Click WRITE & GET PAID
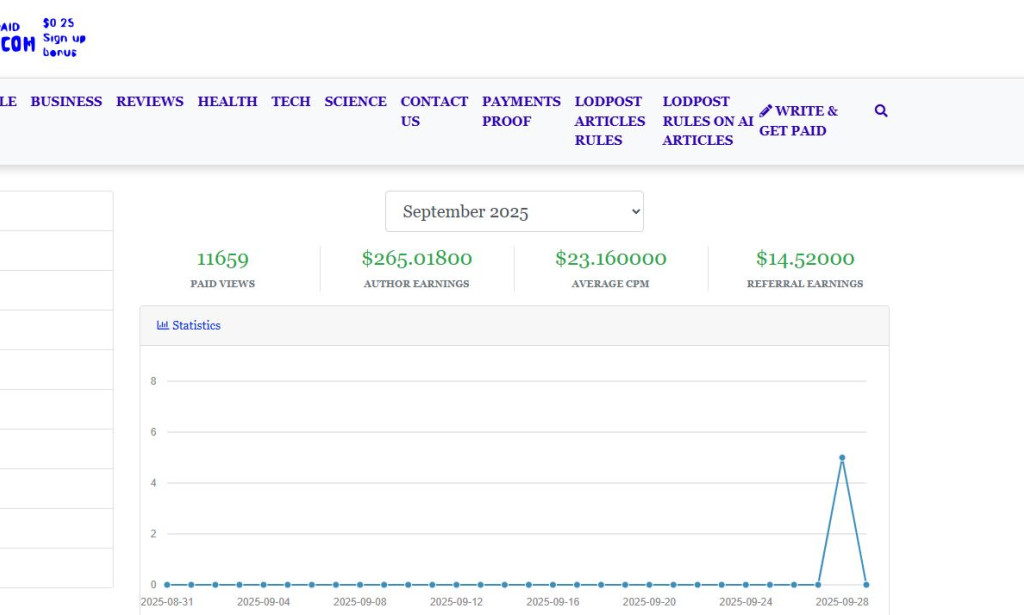 (801, 121)
